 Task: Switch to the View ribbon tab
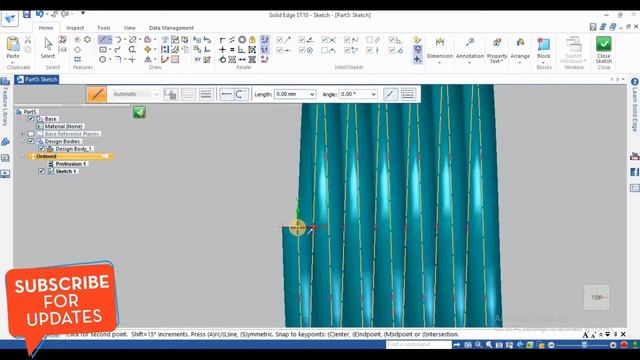129,28
